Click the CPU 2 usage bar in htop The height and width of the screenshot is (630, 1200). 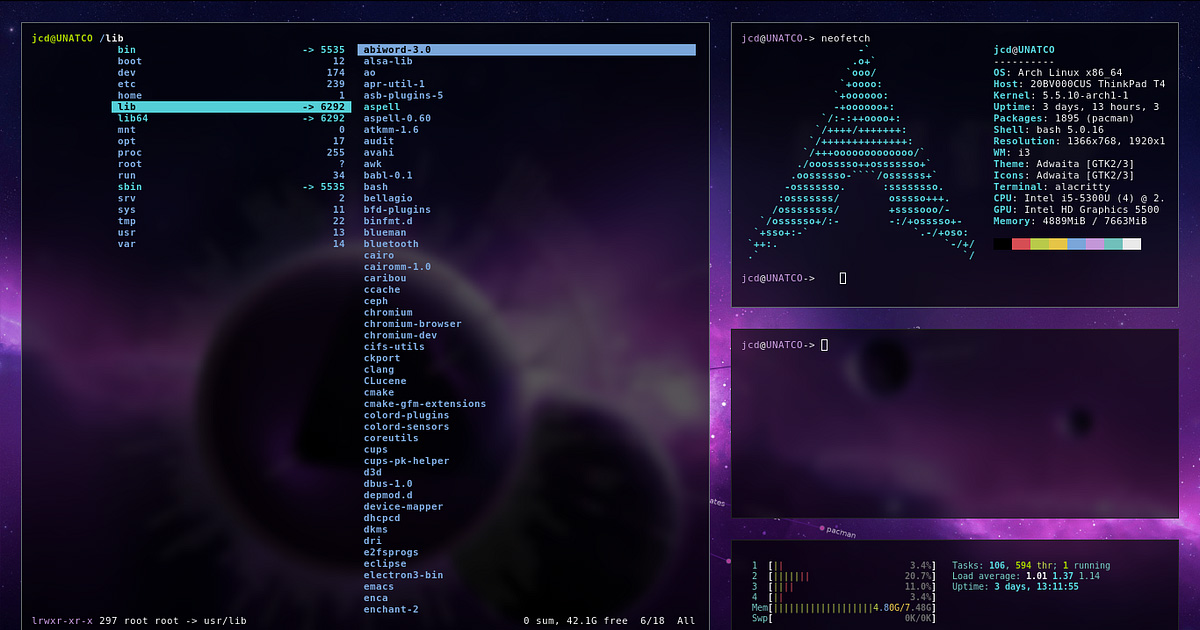[x=852, y=577]
